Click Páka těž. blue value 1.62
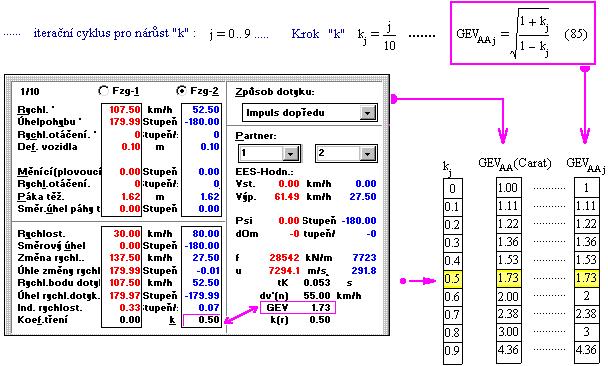 (x=210, y=197)
